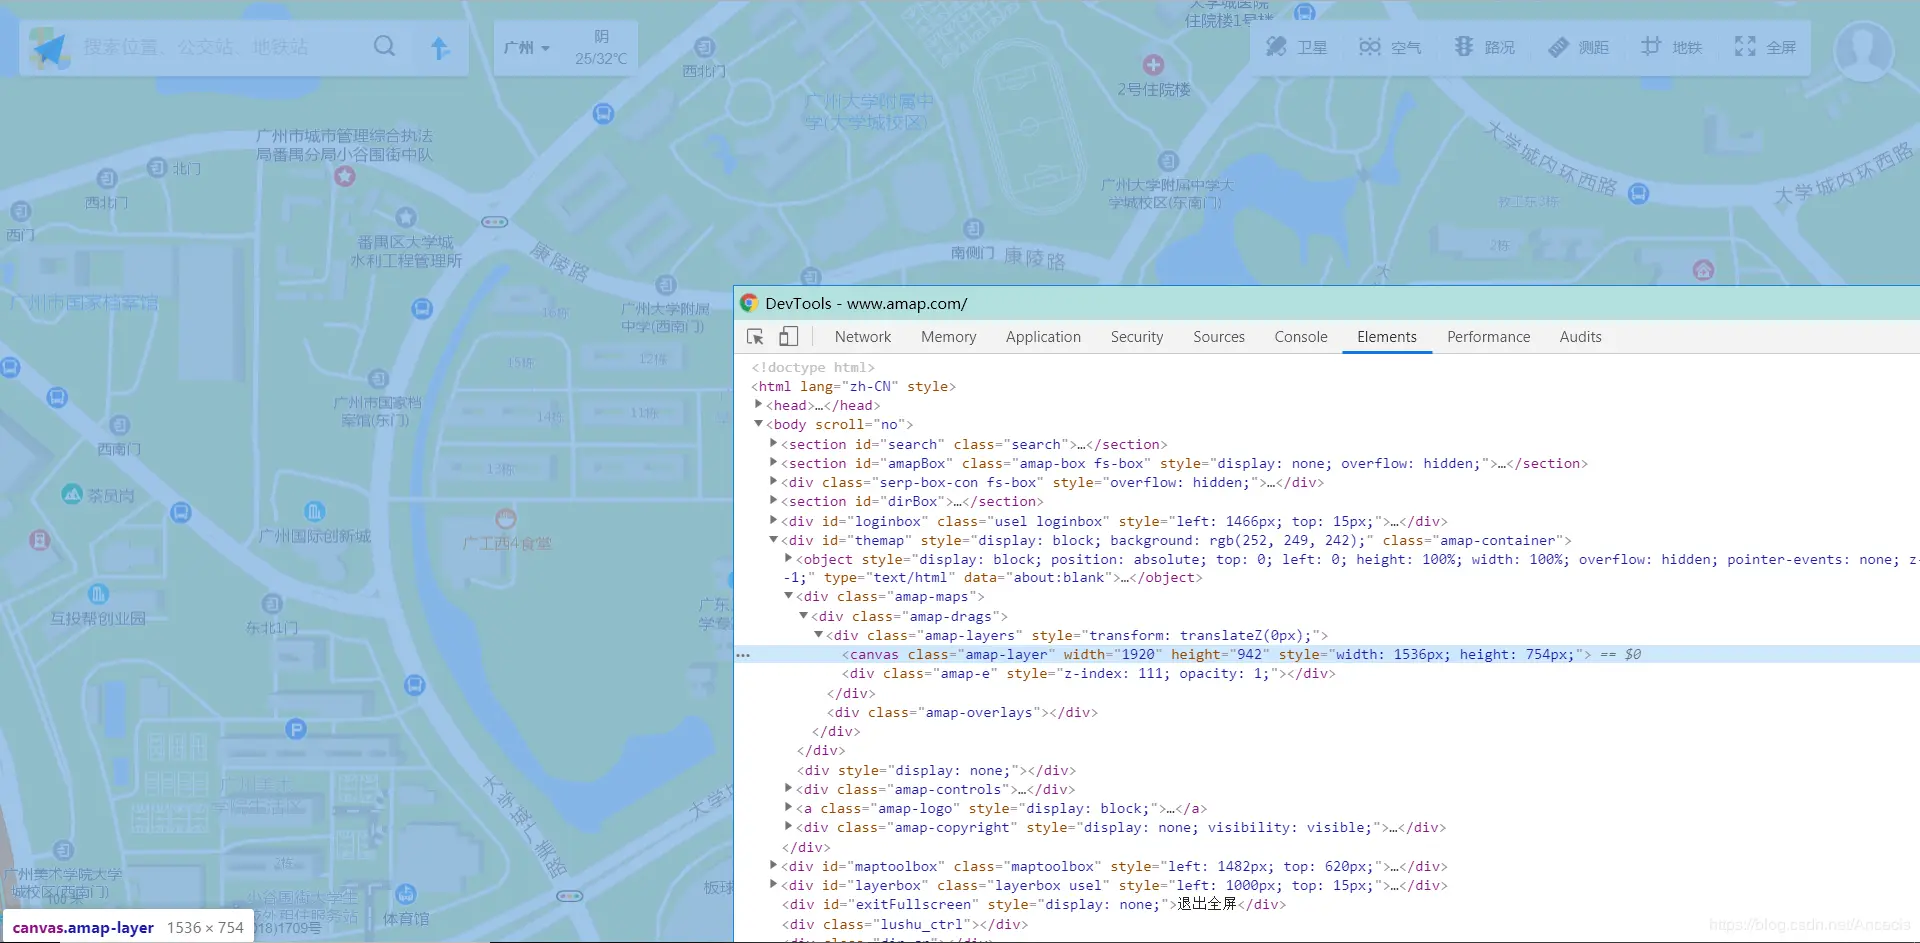The width and height of the screenshot is (1920, 943).
Task: Click the 体育馆 marker icon
Action: 405,893
